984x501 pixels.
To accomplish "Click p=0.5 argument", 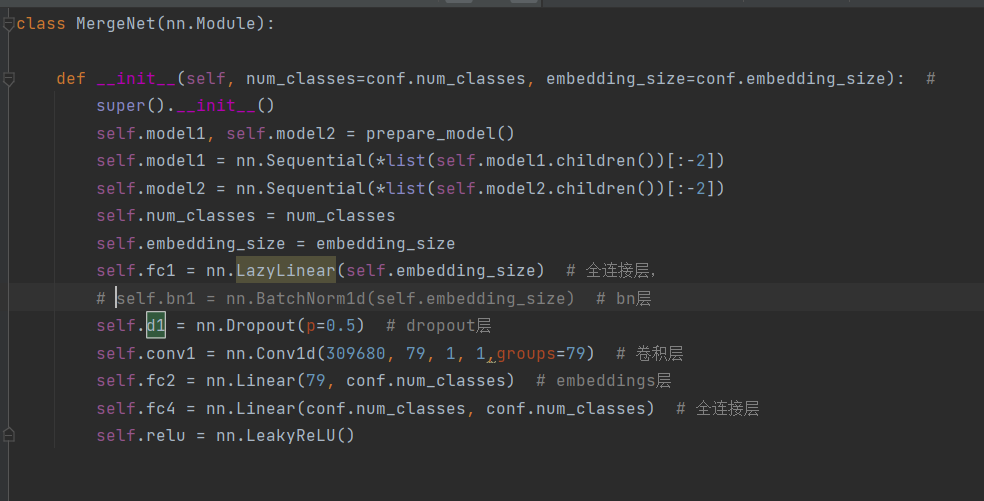I will point(331,325).
